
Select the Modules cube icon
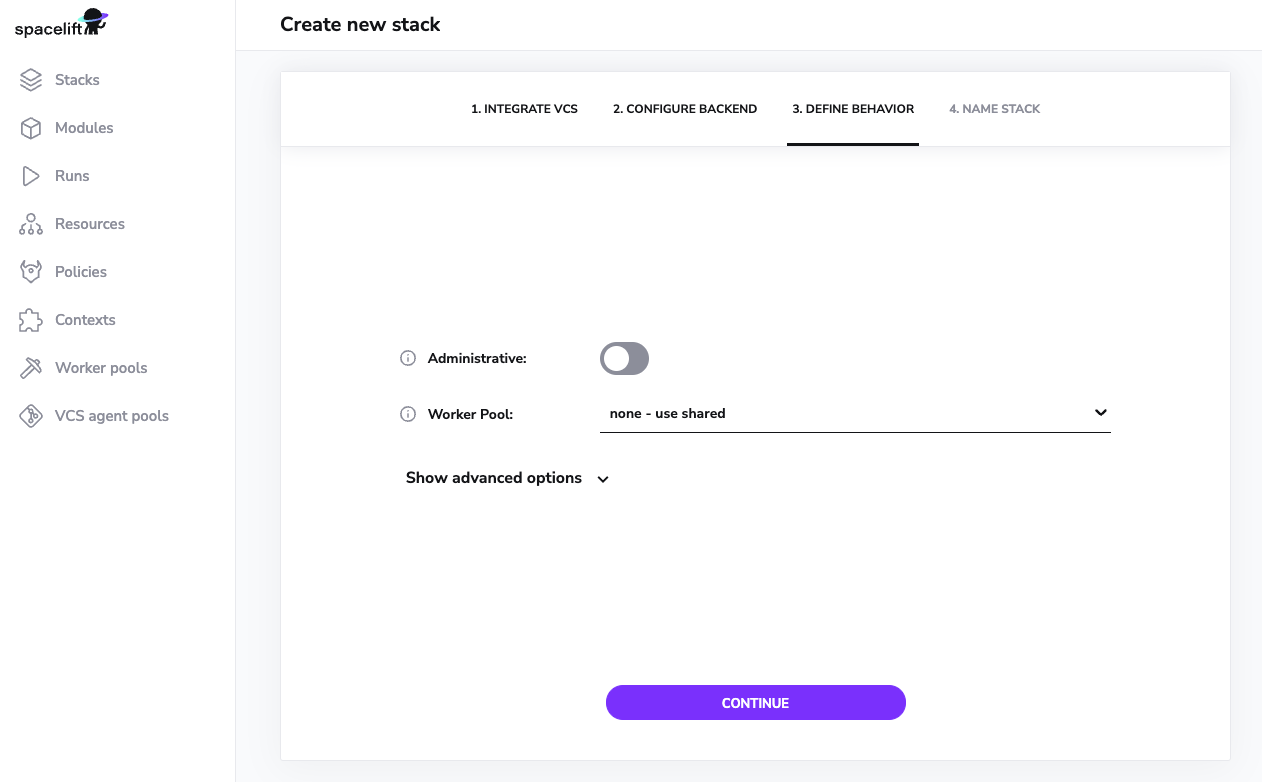click(x=31, y=128)
